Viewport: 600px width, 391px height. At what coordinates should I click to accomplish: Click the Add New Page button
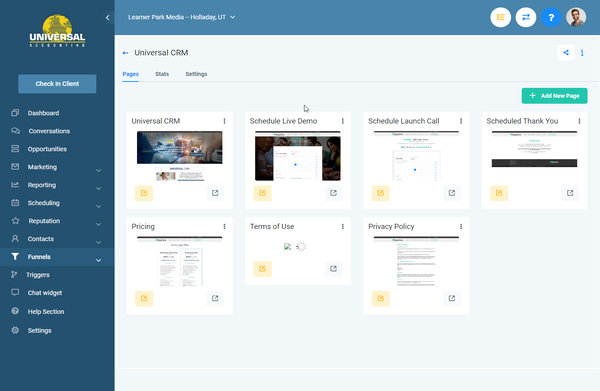(x=554, y=96)
